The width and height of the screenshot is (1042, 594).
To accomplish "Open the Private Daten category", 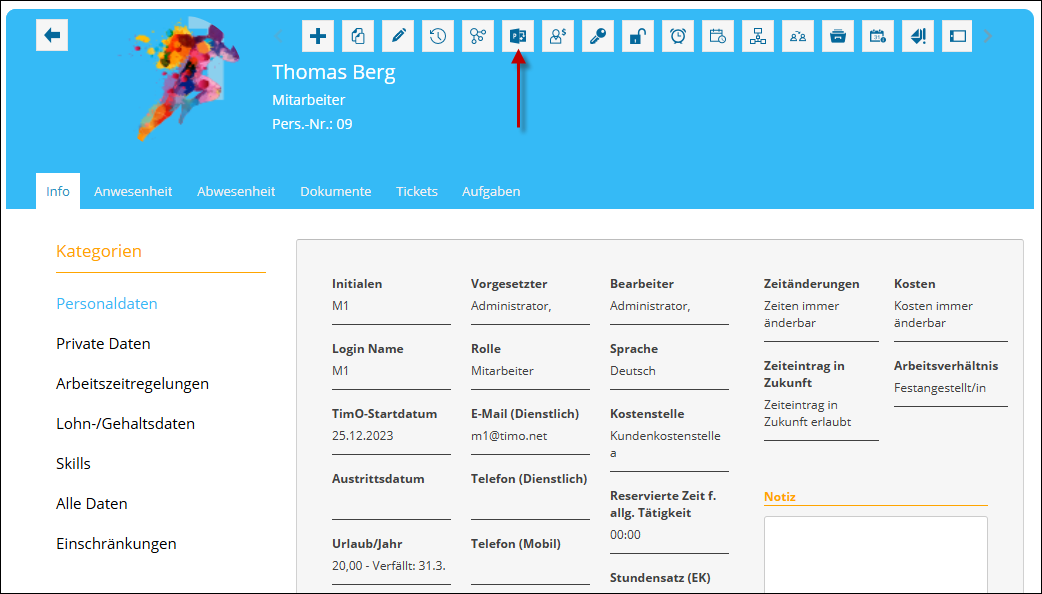I will pyautogui.click(x=103, y=344).
